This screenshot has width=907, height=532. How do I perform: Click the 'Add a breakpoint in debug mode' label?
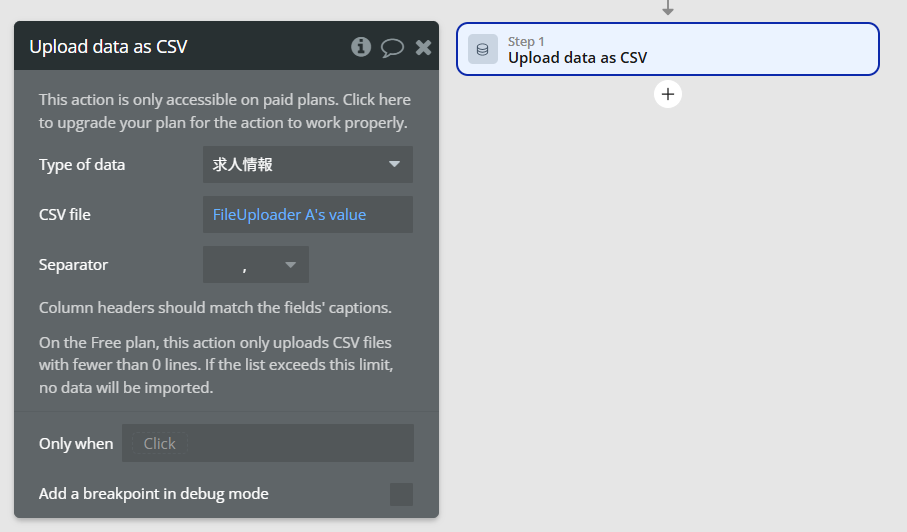[x=154, y=494]
